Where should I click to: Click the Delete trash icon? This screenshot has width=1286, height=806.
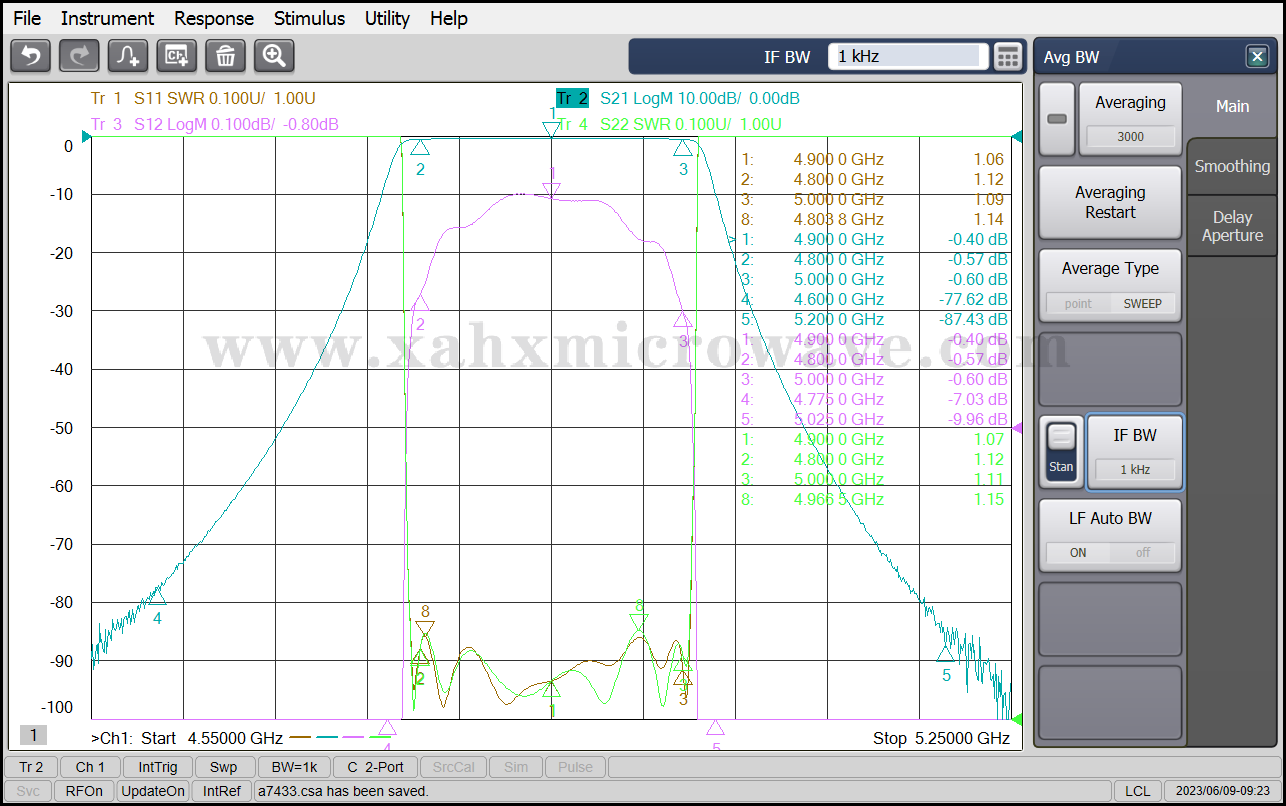click(226, 56)
